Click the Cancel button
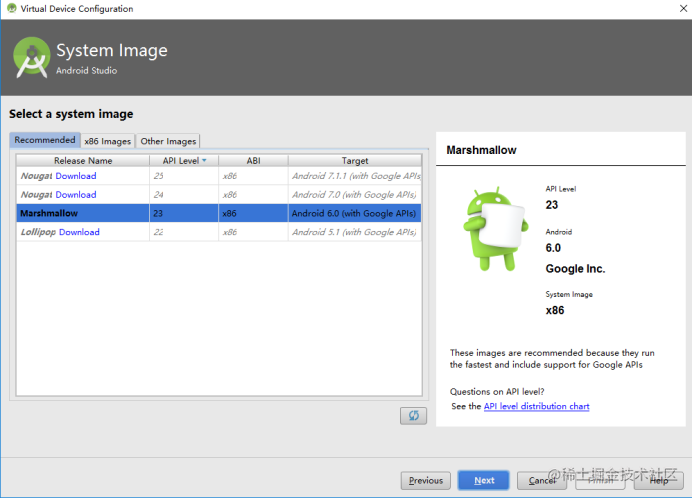 541,480
